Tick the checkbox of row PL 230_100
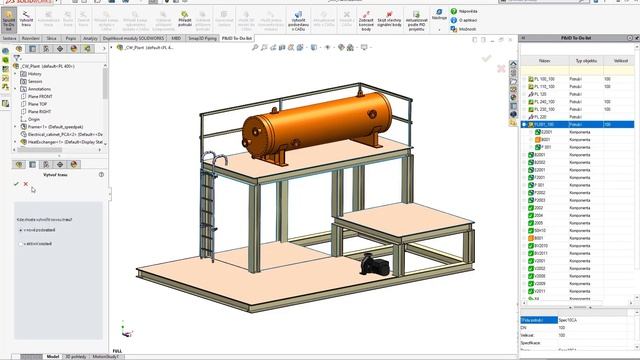The width and height of the screenshot is (640, 360). [x=524, y=109]
